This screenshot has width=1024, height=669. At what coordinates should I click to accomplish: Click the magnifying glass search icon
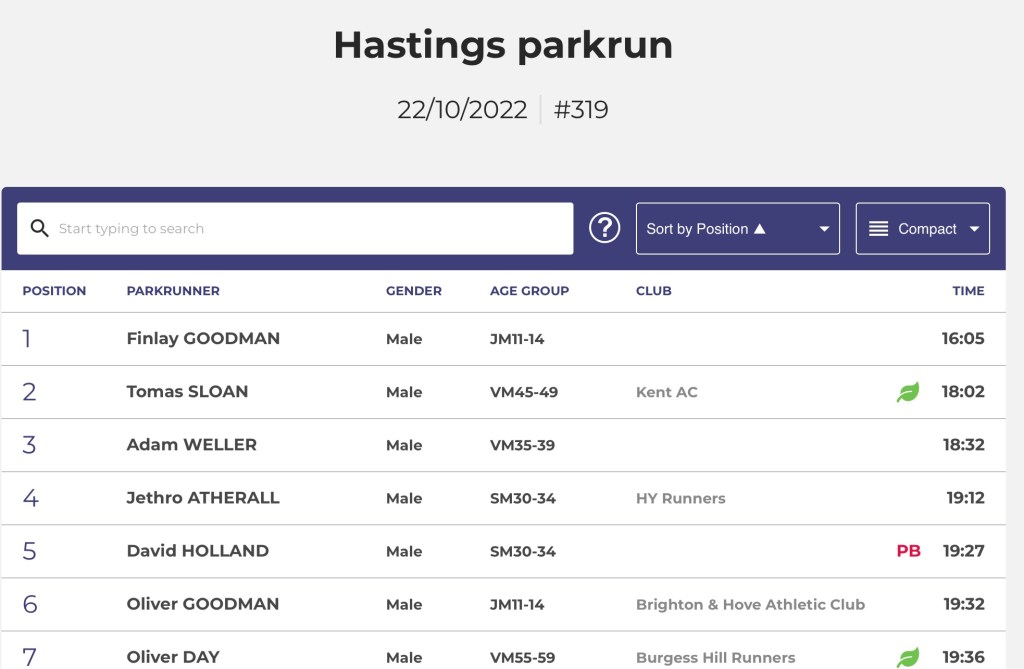pyautogui.click(x=40, y=229)
